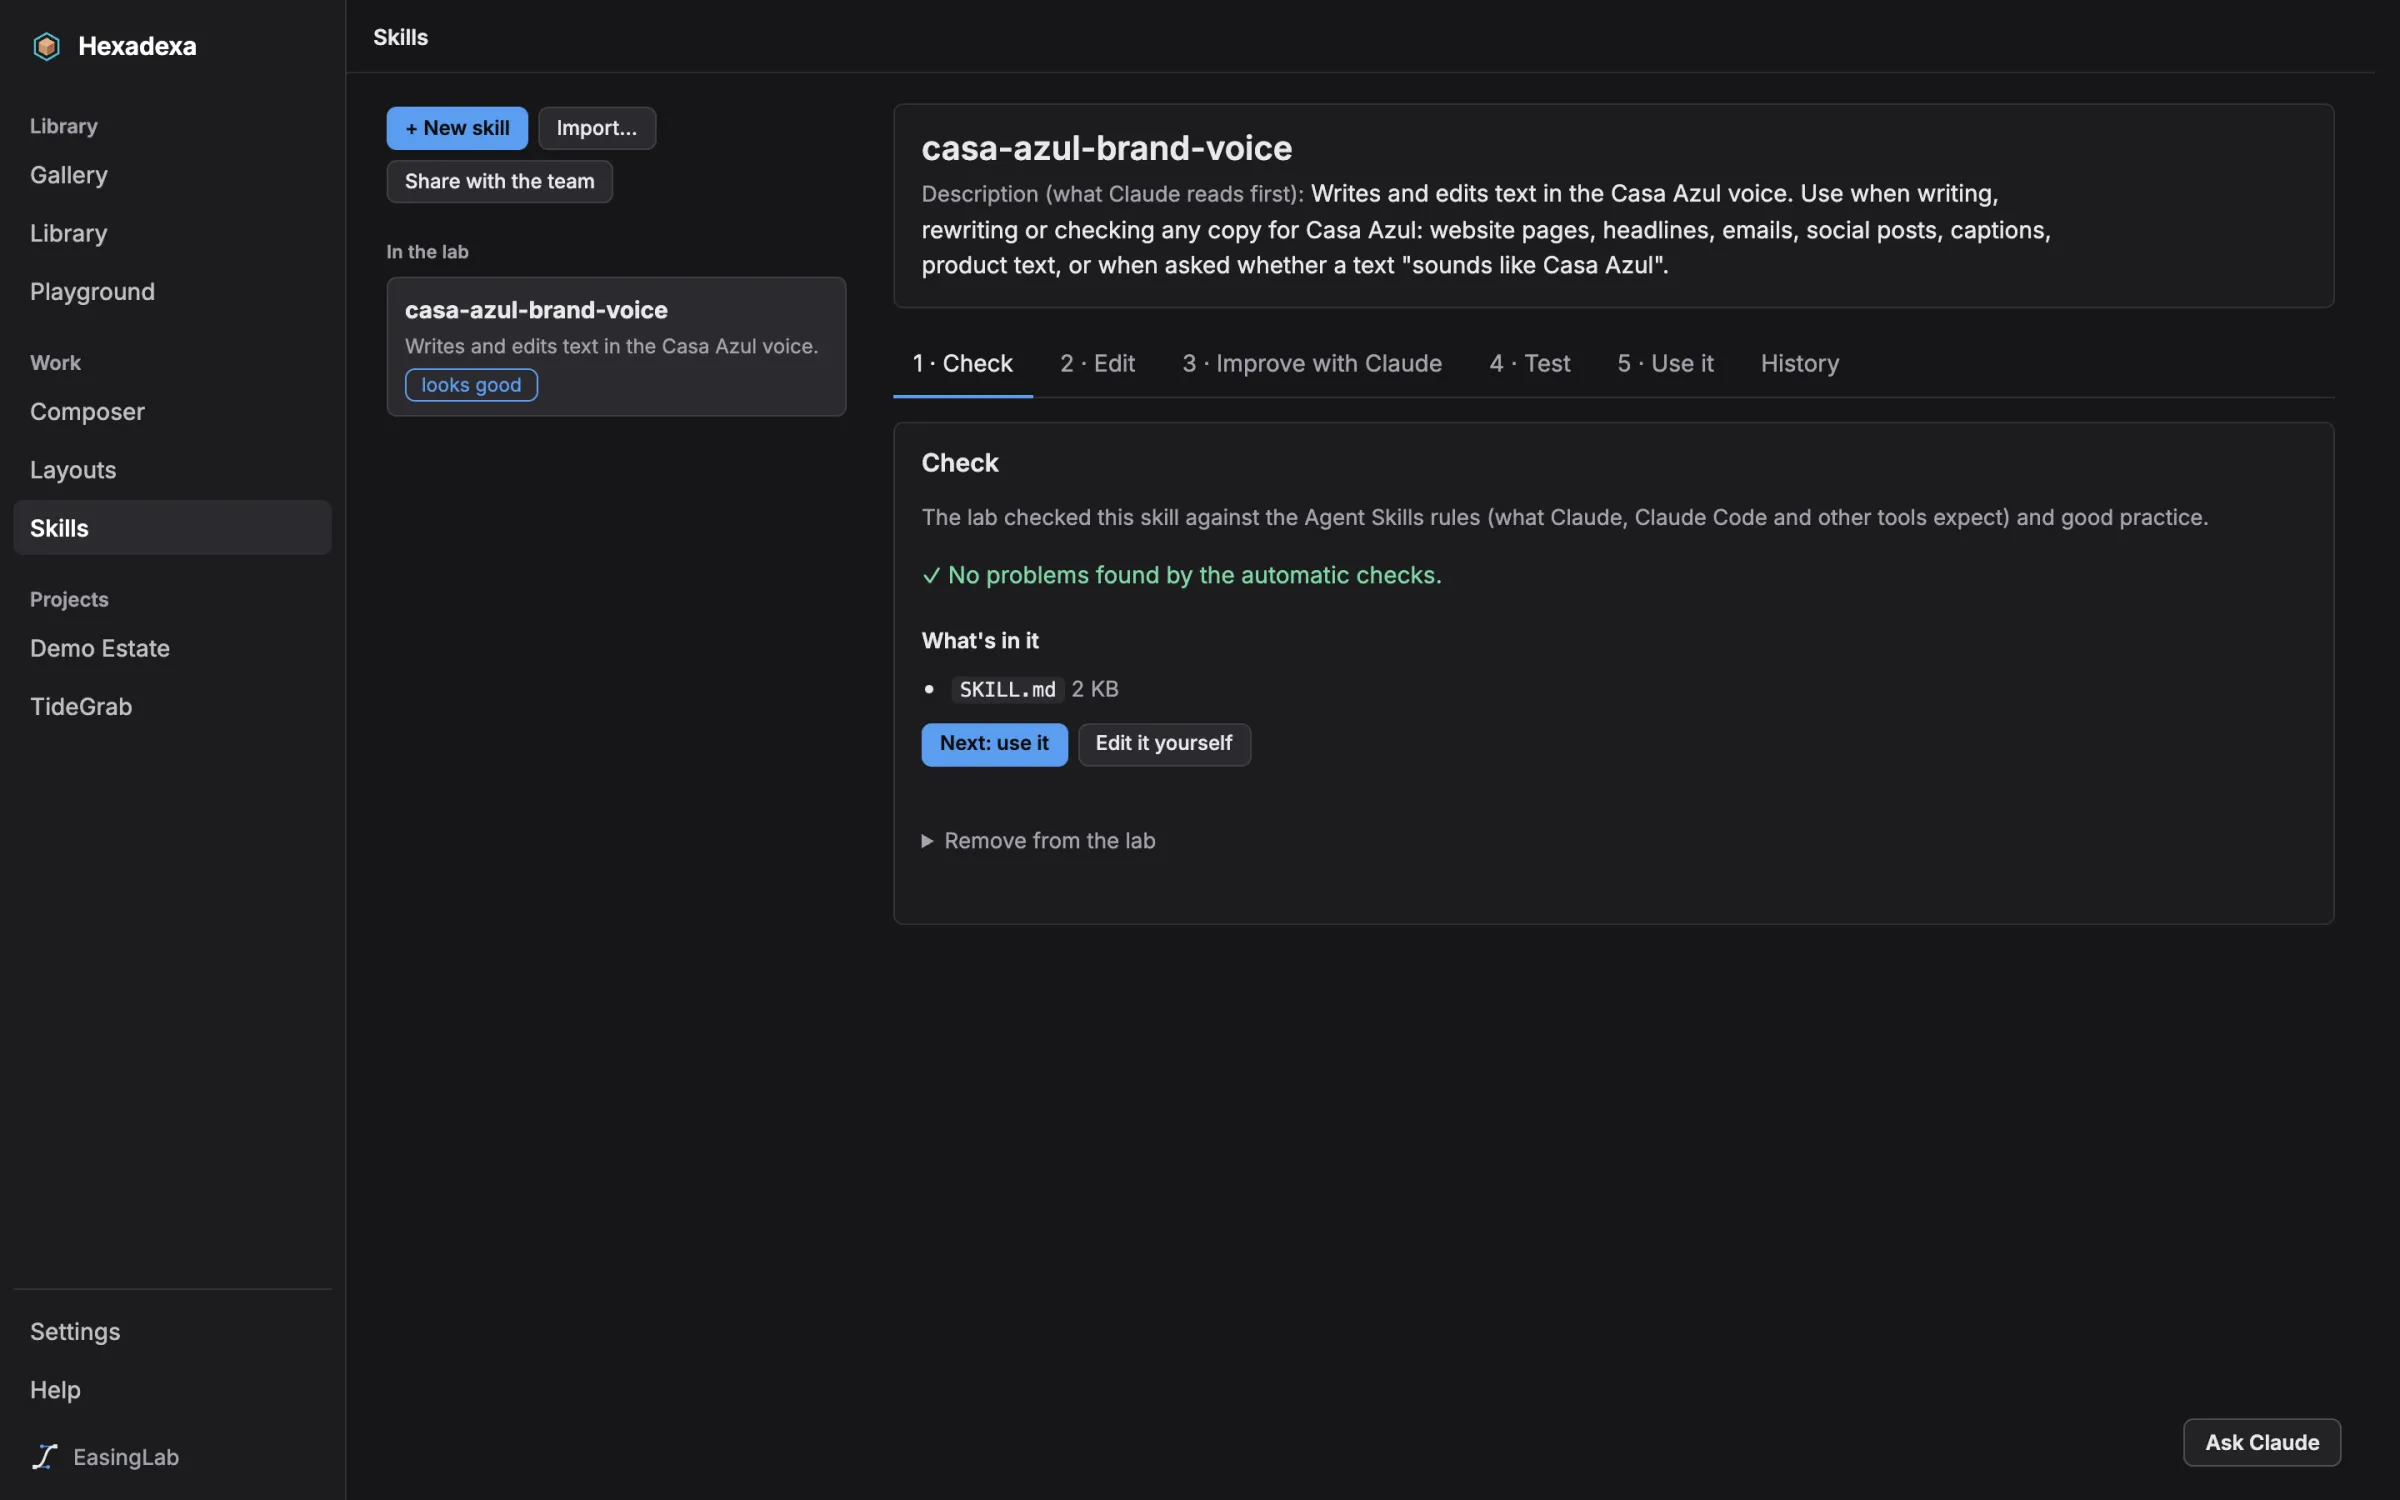
Task: Select the casa-azul-brand-voice skill card
Action: tap(616, 346)
